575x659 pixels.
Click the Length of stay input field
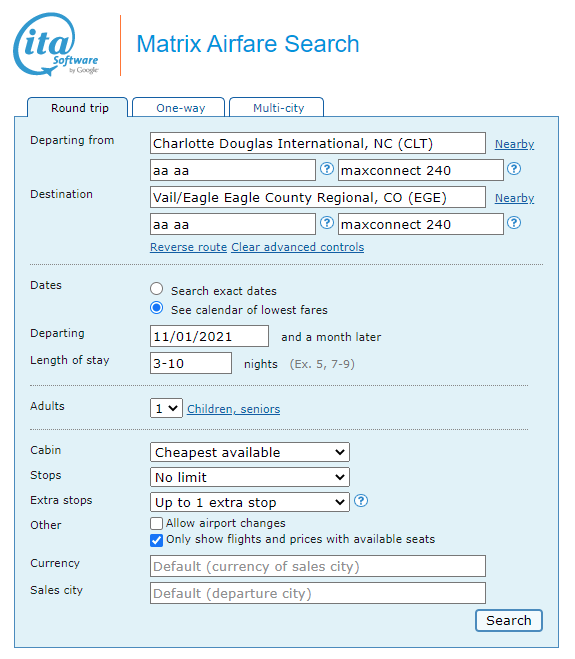(x=191, y=363)
